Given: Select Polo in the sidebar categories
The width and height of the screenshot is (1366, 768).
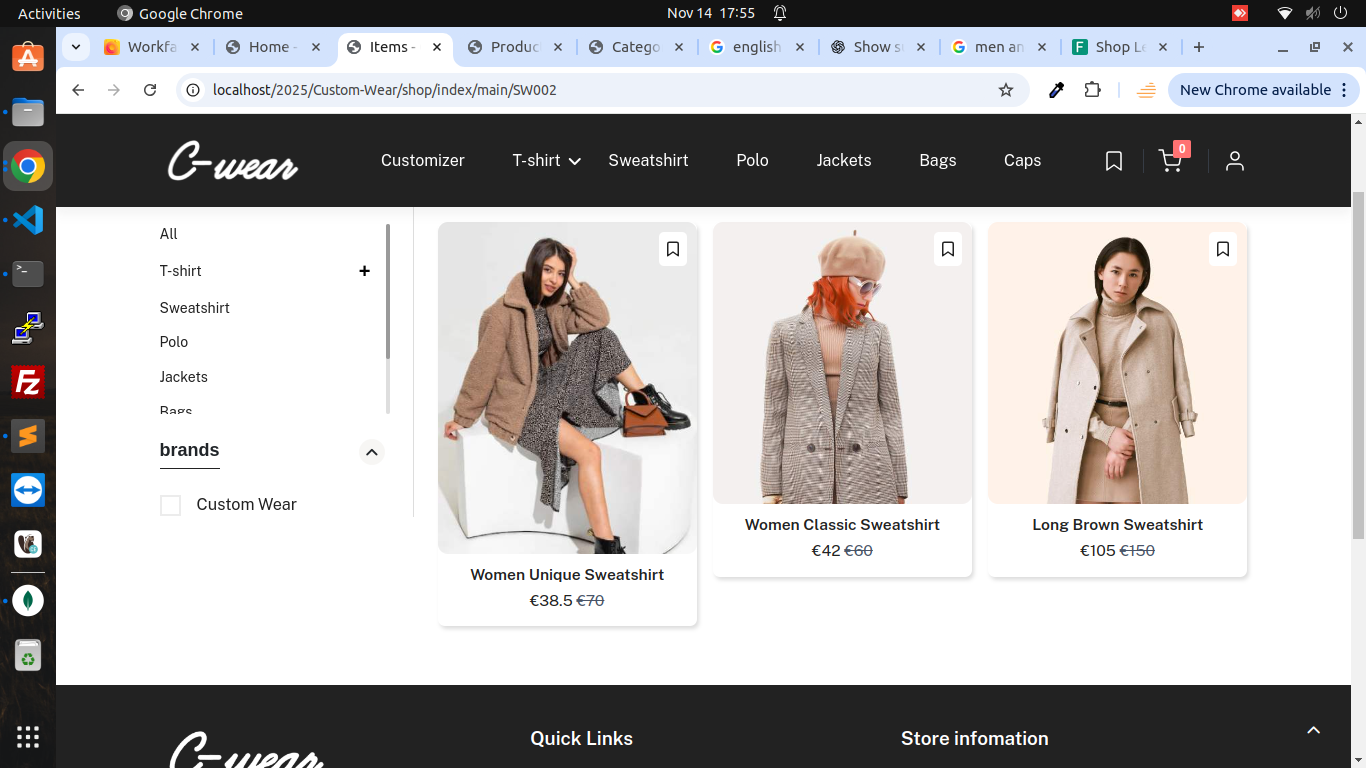Looking at the screenshot, I should [x=174, y=342].
